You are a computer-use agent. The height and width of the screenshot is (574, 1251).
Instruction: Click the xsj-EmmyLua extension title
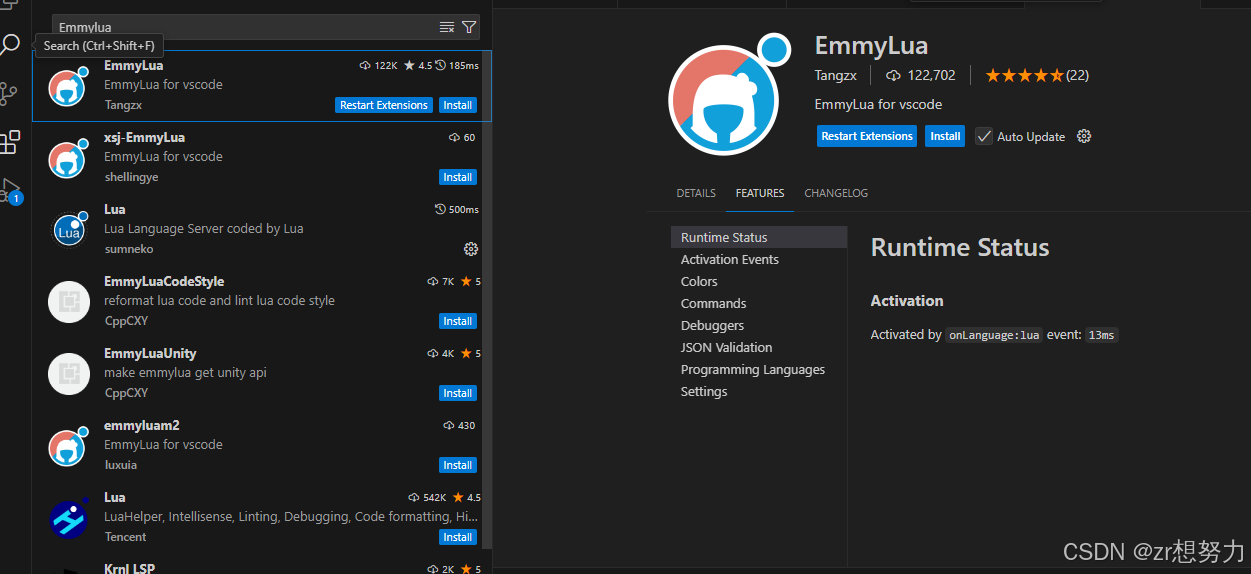(x=144, y=137)
